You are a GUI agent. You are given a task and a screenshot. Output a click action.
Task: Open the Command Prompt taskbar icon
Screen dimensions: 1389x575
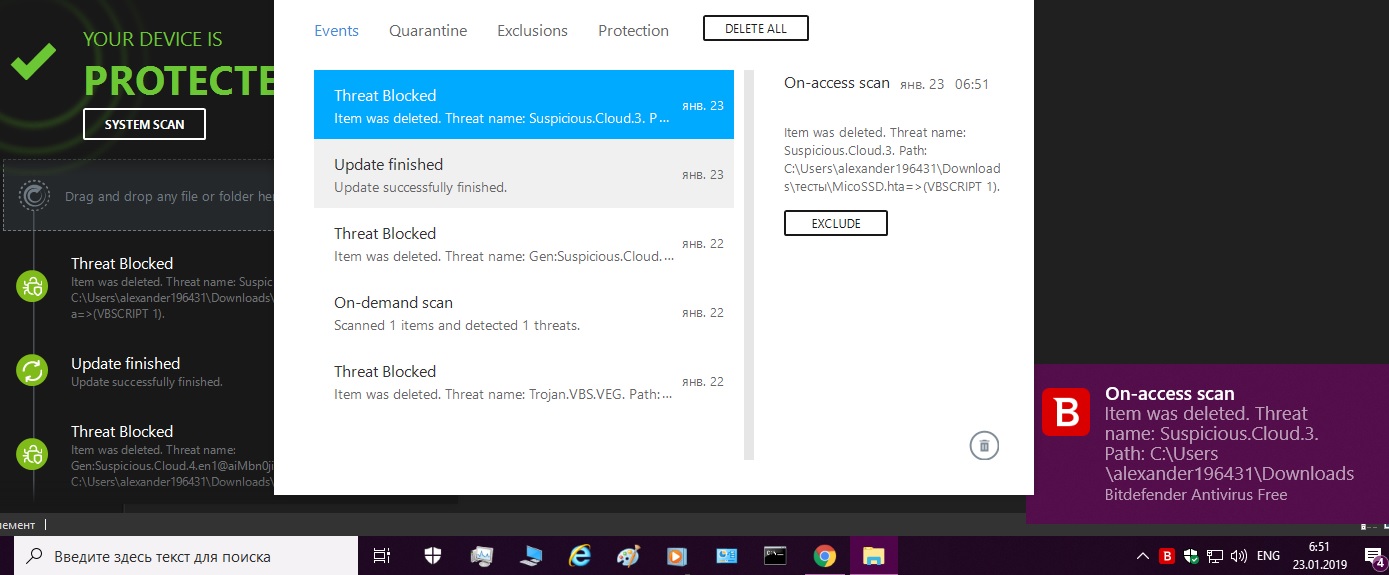pyautogui.click(x=775, y=556)
